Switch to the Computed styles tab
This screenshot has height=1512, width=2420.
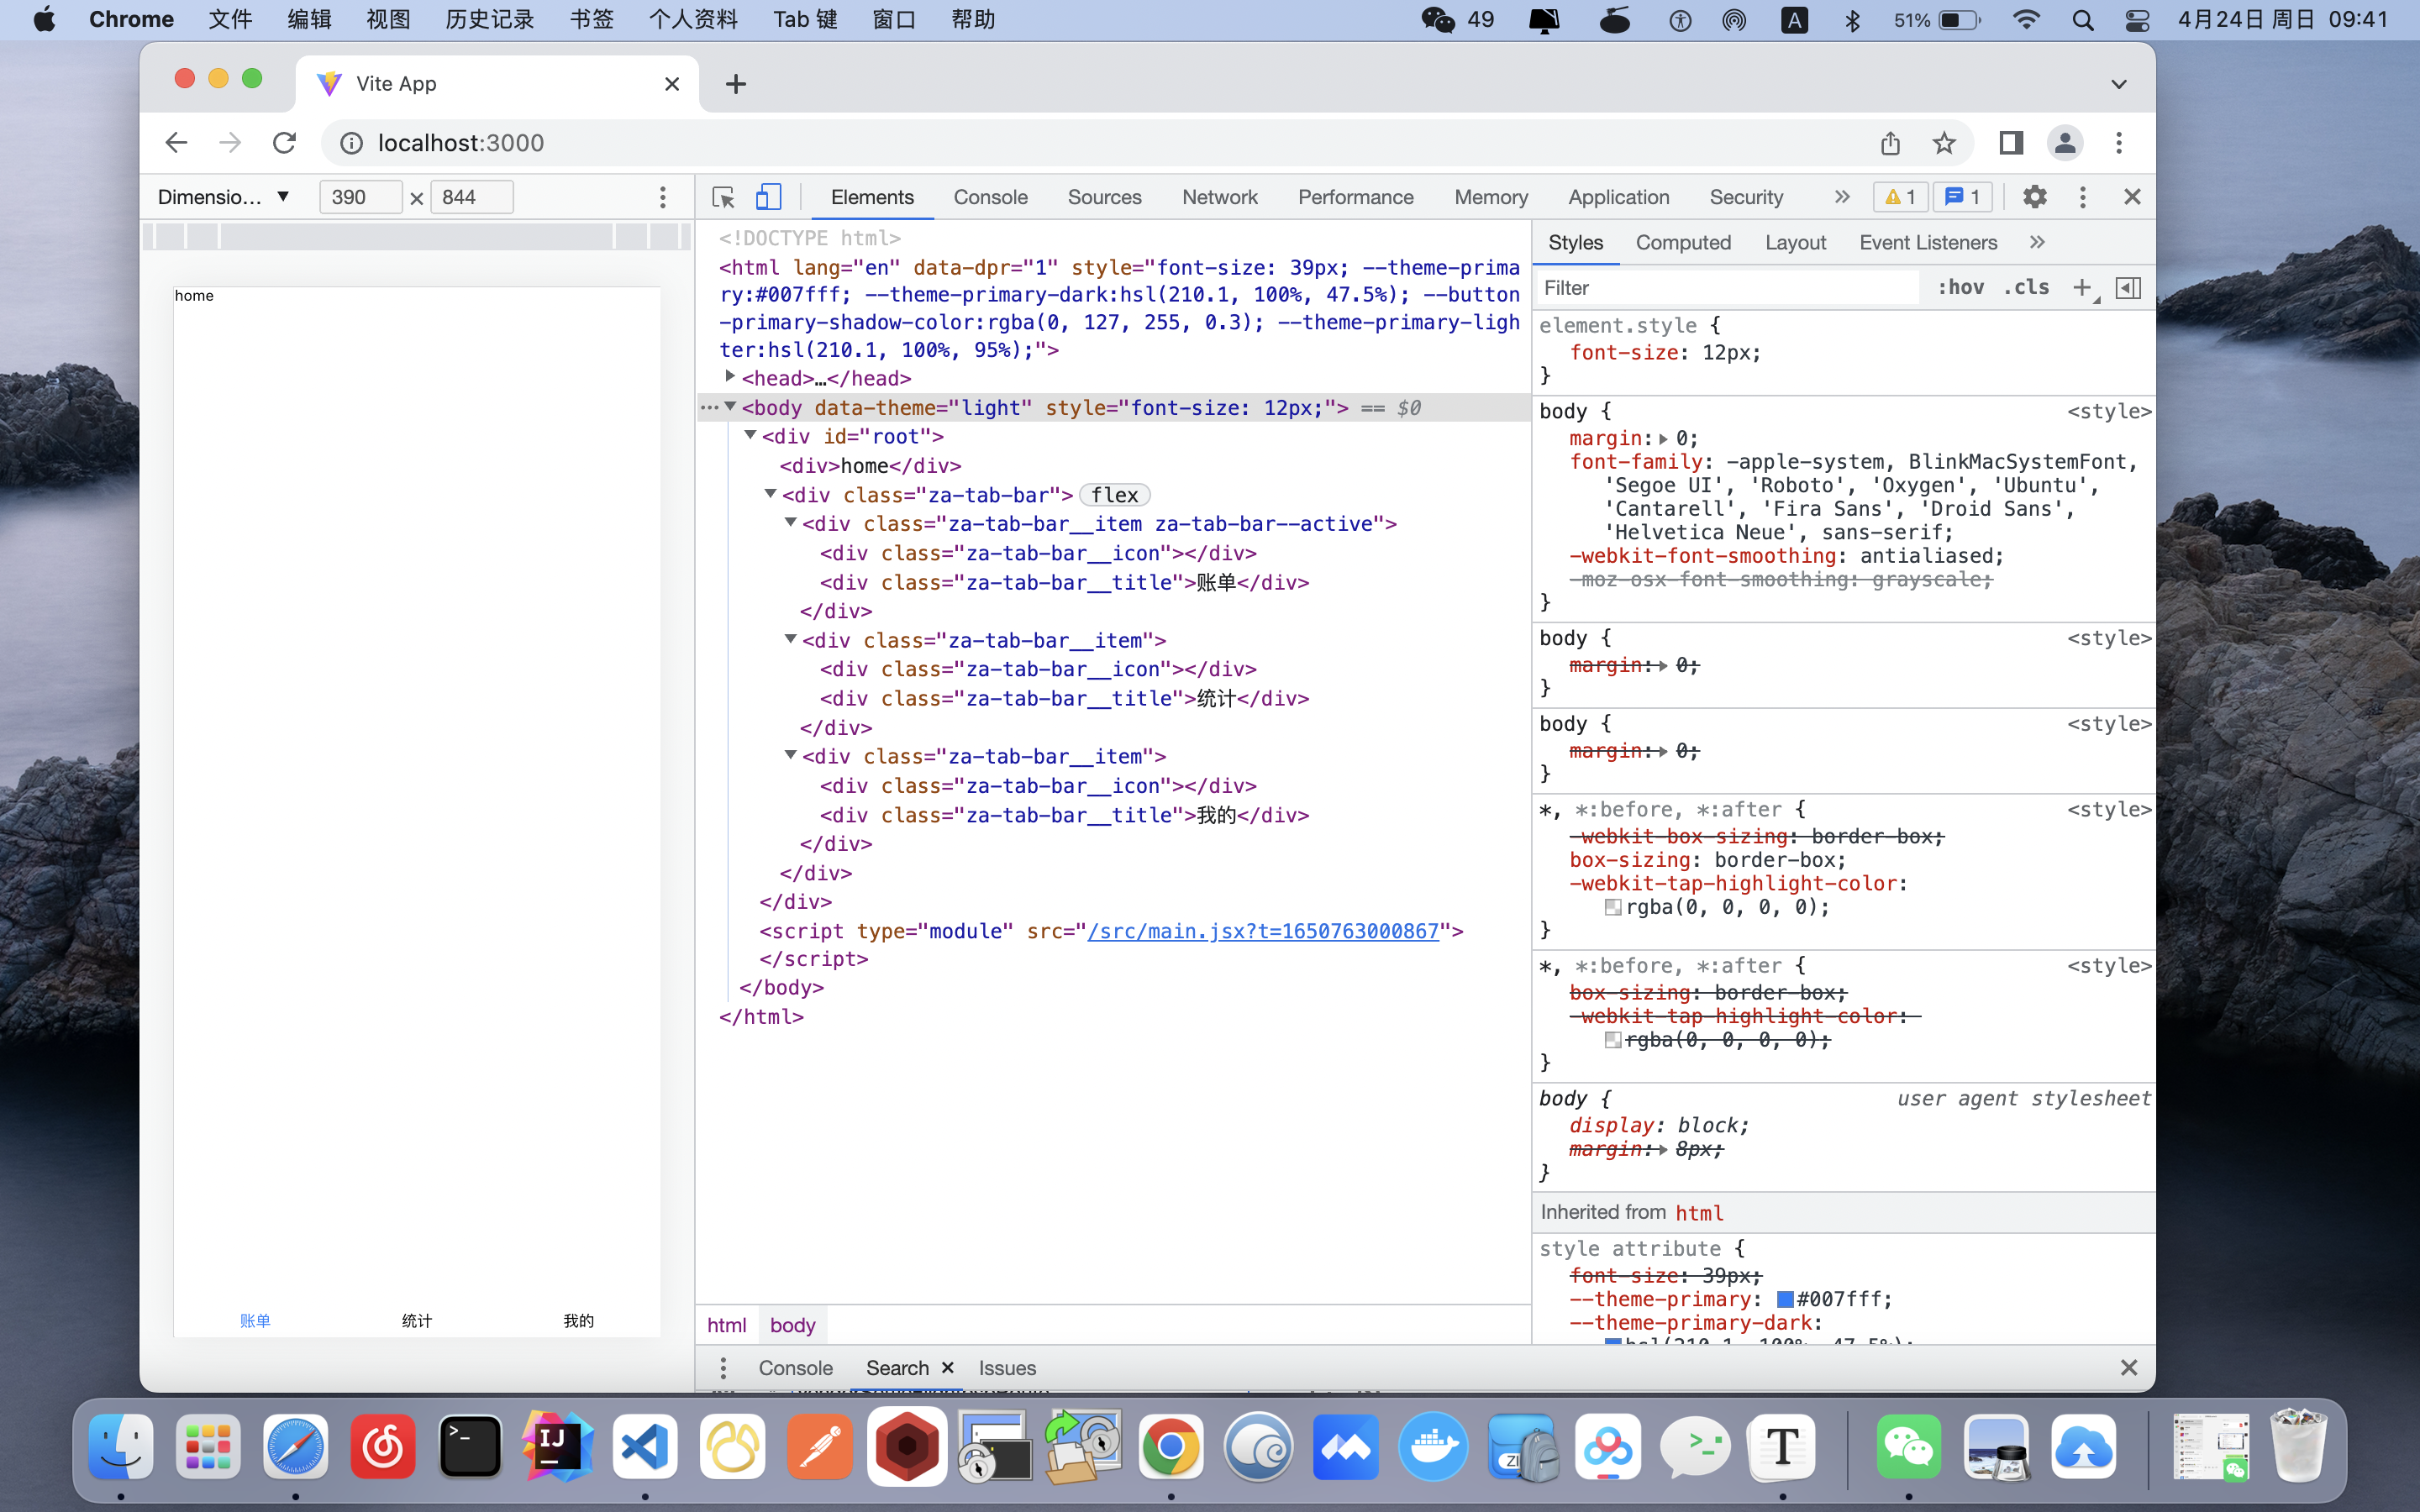click(x=1683, y=242)
